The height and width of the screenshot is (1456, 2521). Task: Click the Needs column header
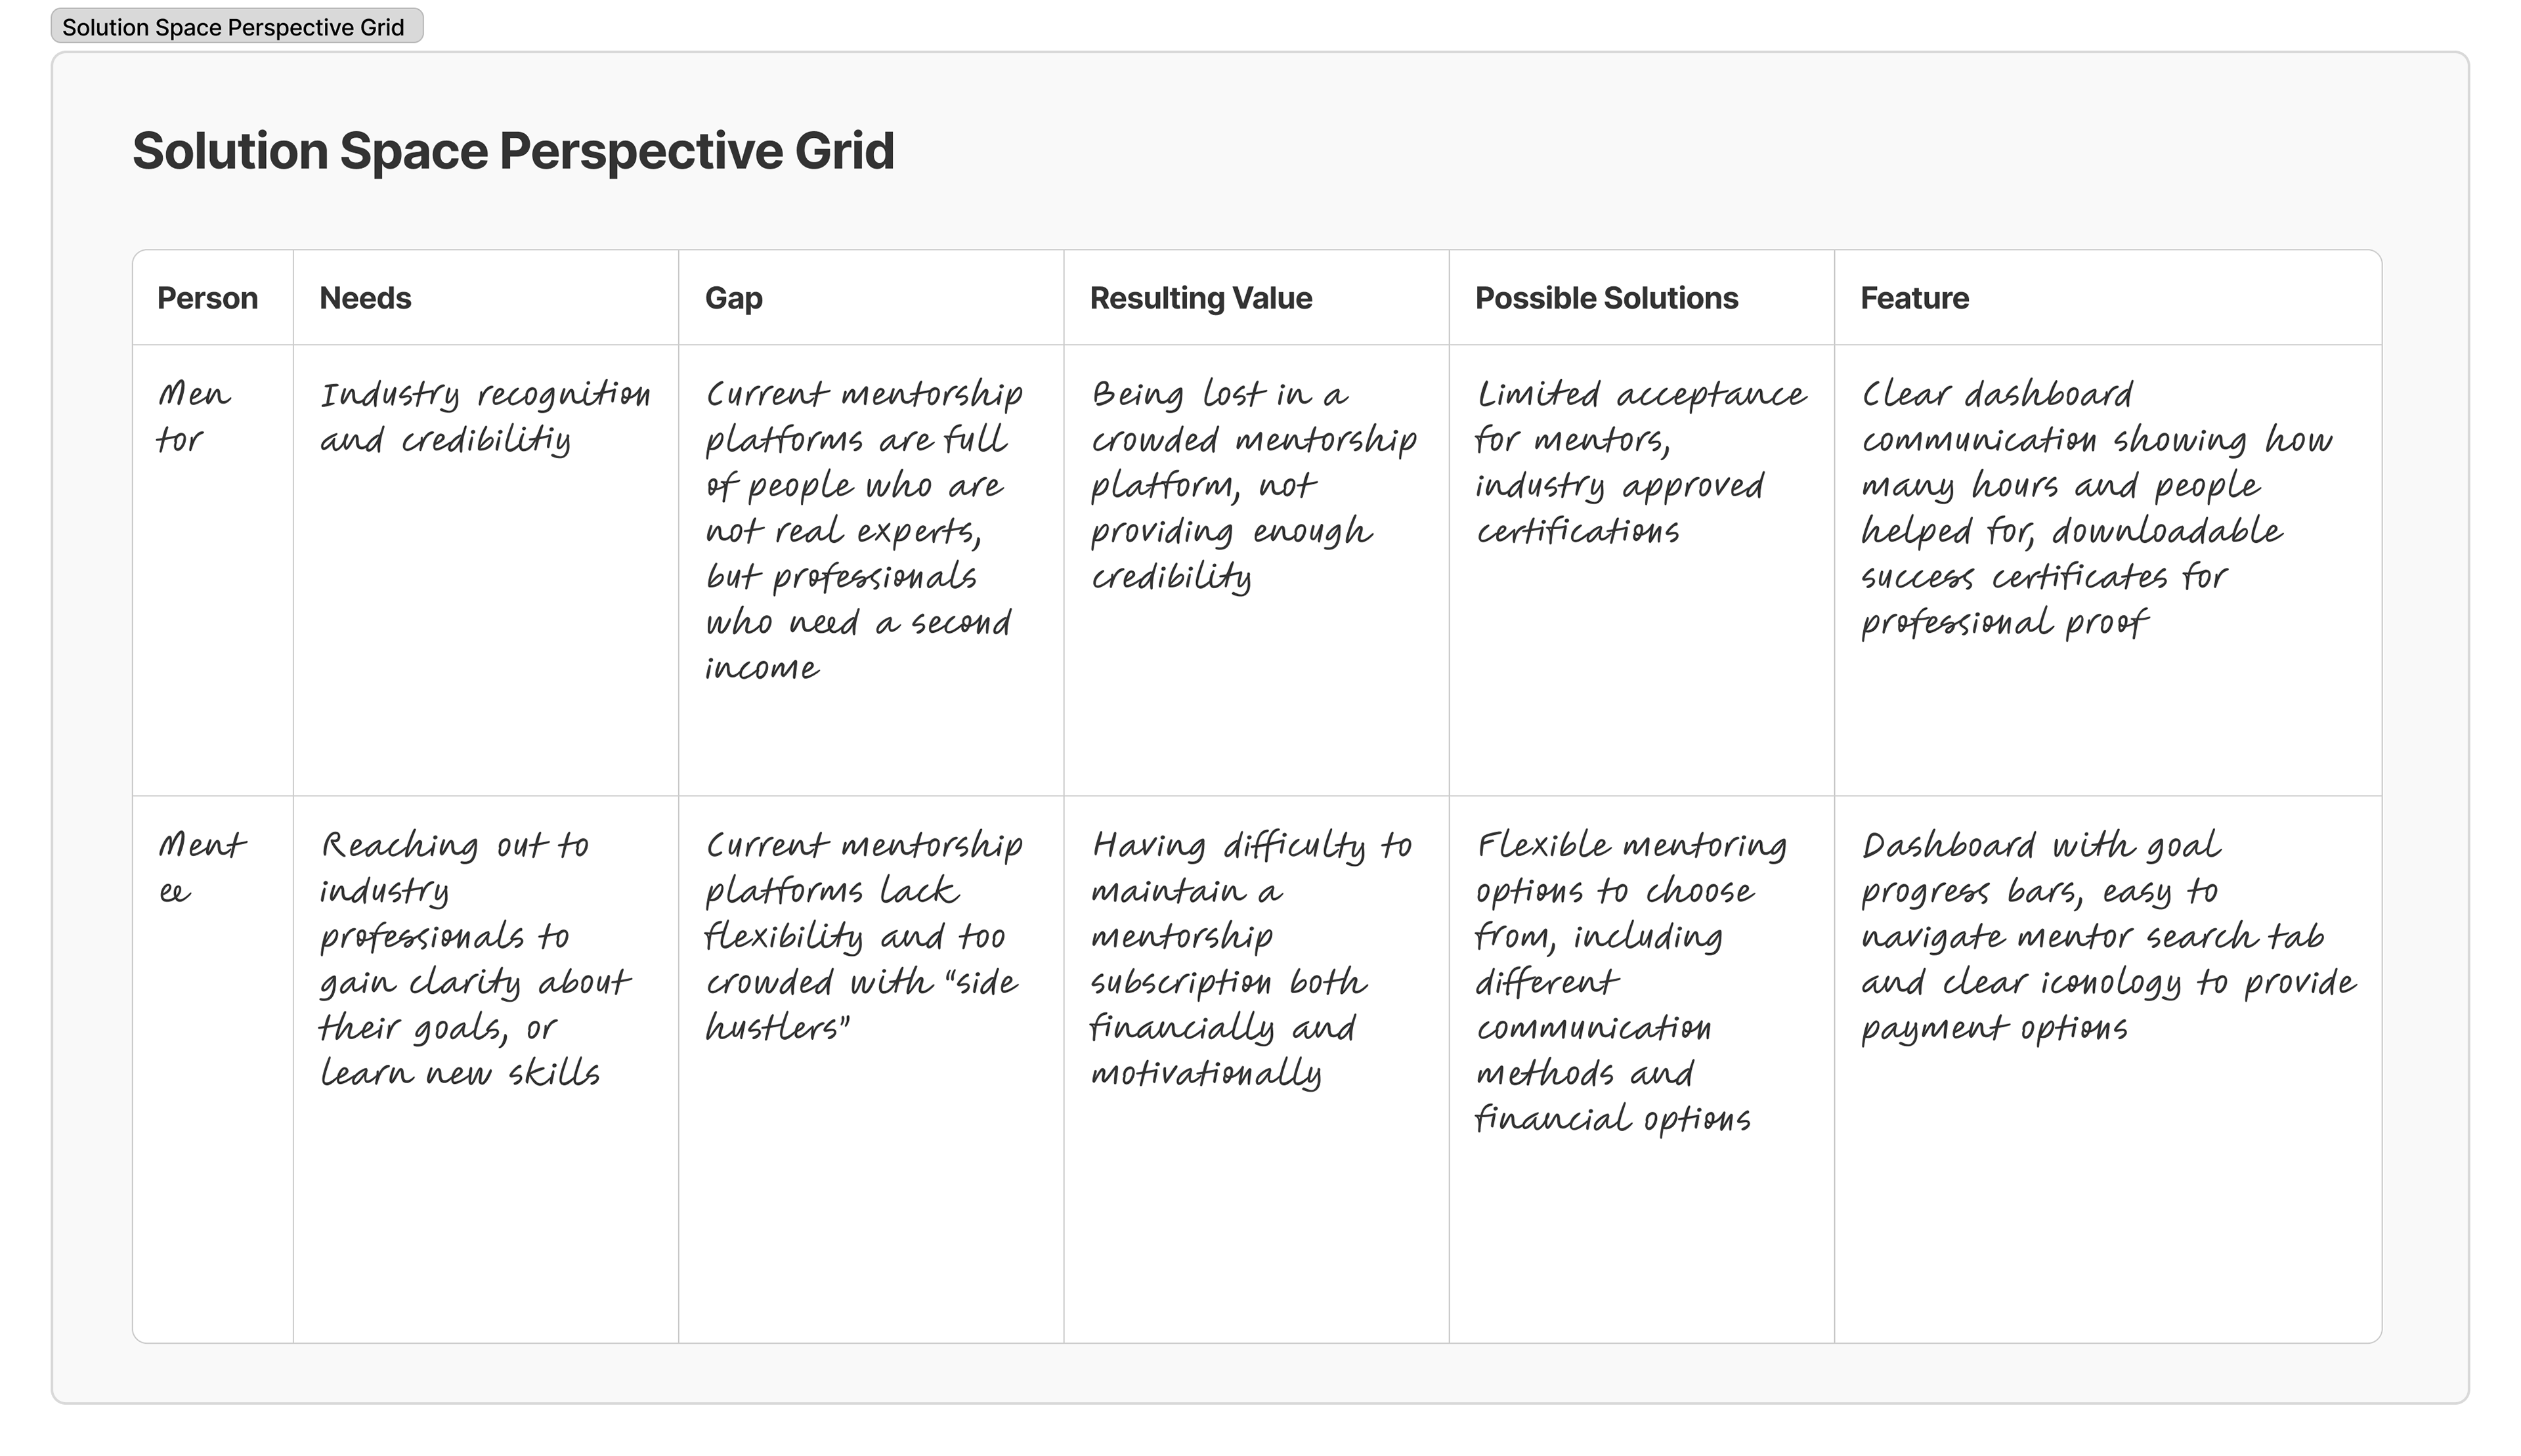[x=365, y=298]
